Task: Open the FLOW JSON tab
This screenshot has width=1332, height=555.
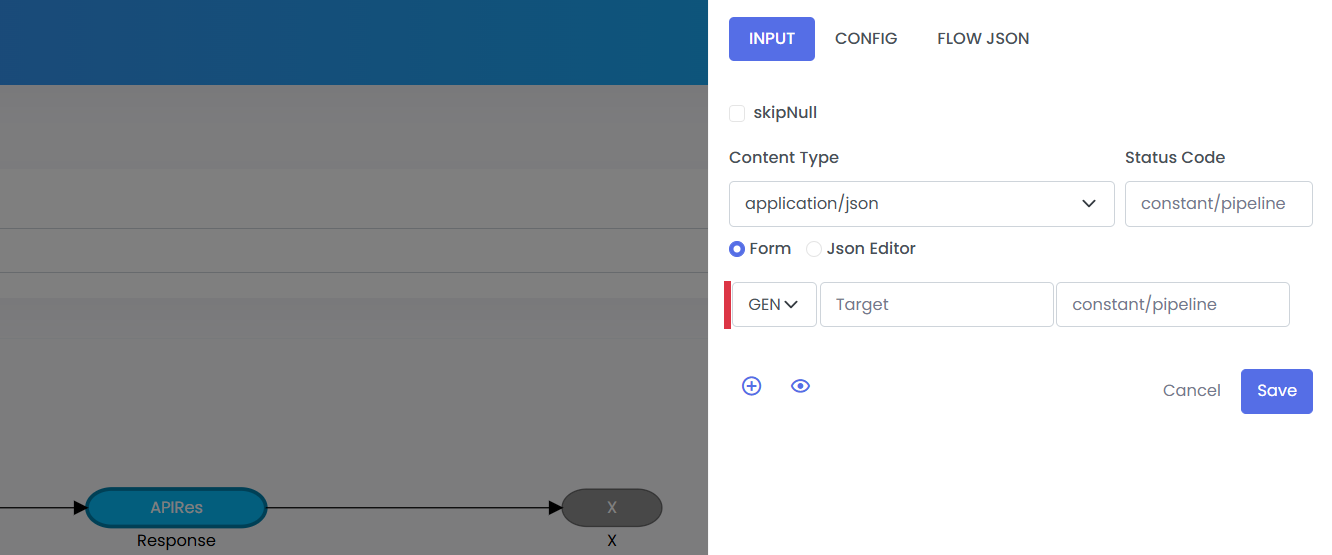Action: [982, 39]
